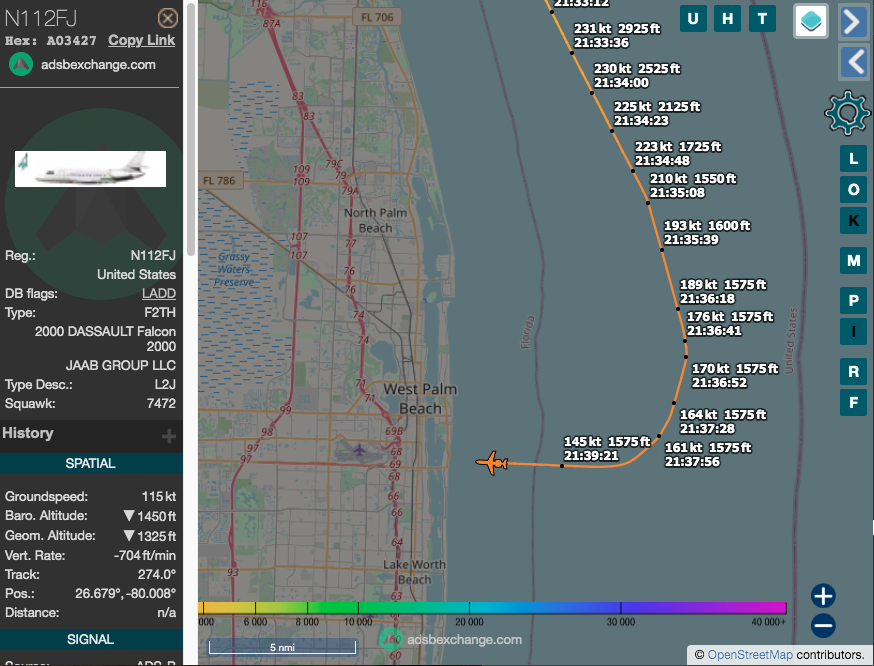This screenshot has width=874, height=666.
Task: Open the map layers selector
Action: click(x=811, y=21)
